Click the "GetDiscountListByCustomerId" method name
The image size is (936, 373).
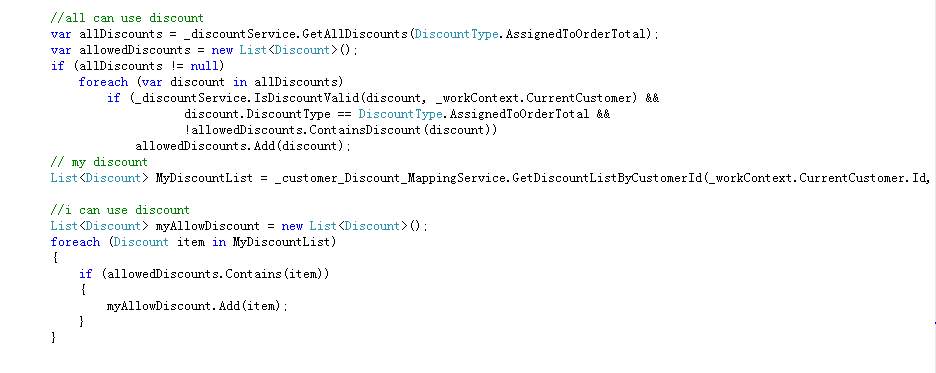point(608,178)
